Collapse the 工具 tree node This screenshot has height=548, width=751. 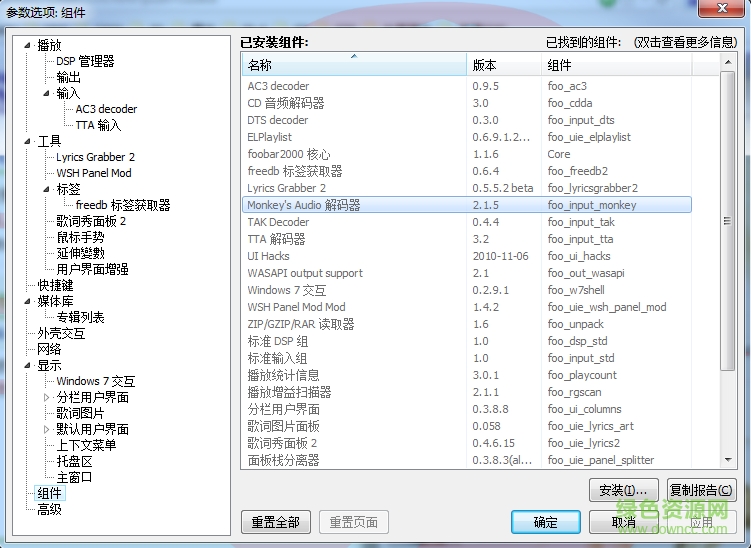click(x=27, y=141)
